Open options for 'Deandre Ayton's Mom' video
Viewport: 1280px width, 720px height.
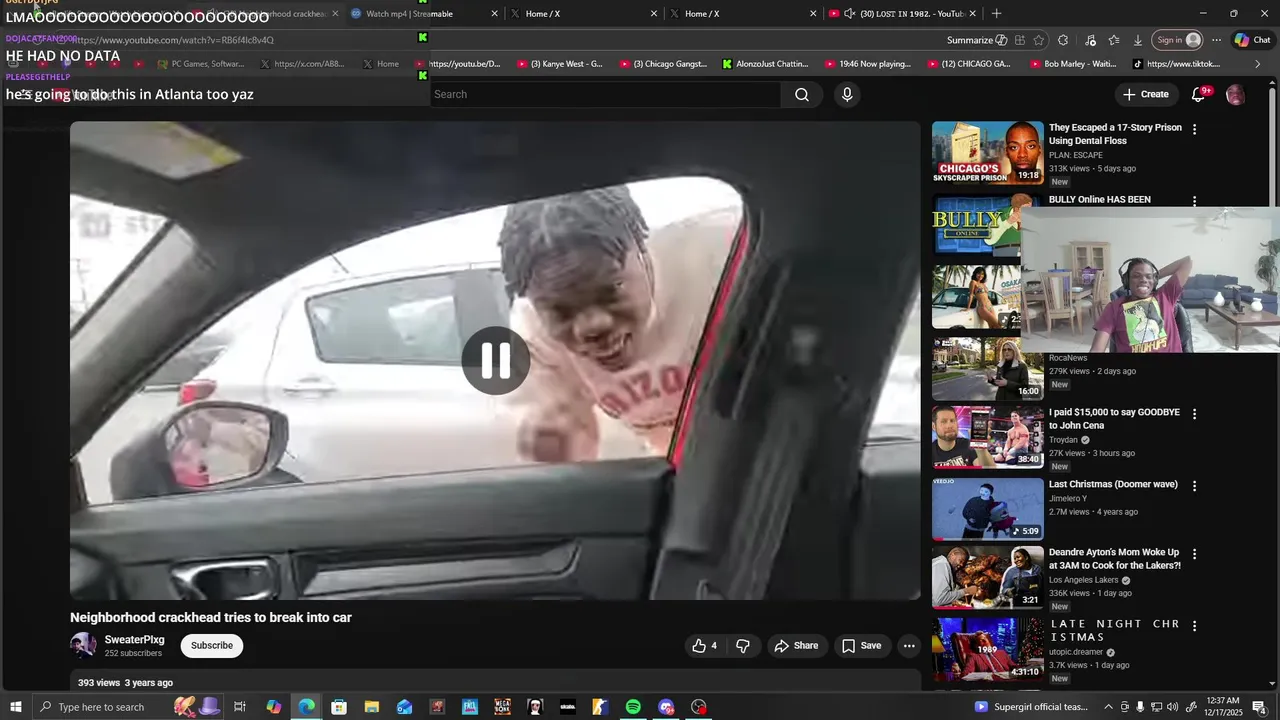pyautogui.click(x=1194, y=554)
